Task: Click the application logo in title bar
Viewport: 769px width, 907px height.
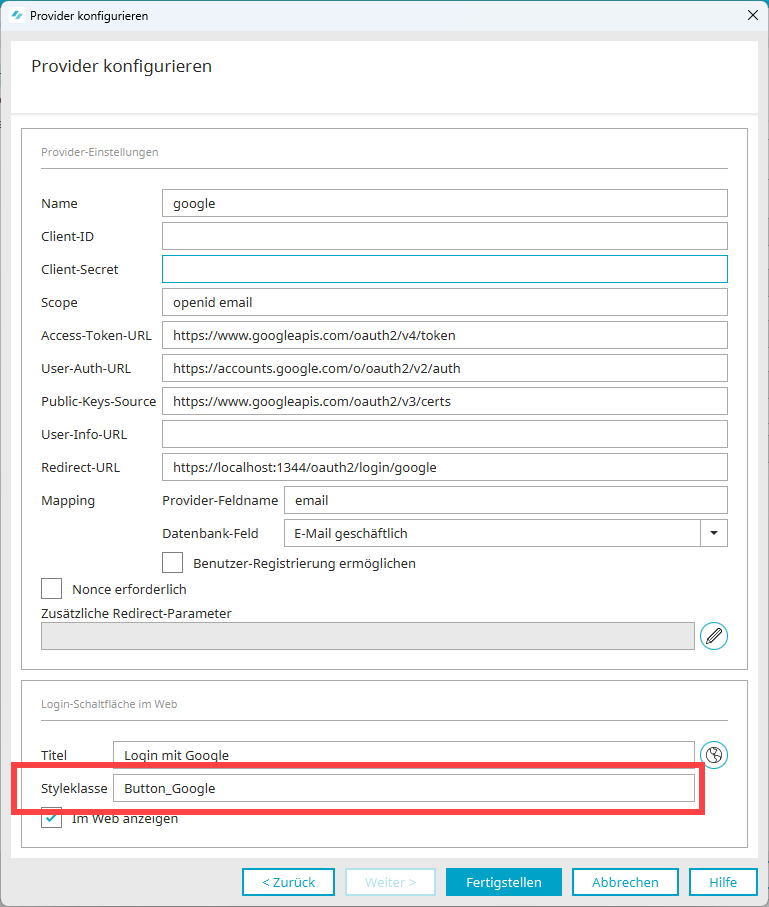Action: 17,16
